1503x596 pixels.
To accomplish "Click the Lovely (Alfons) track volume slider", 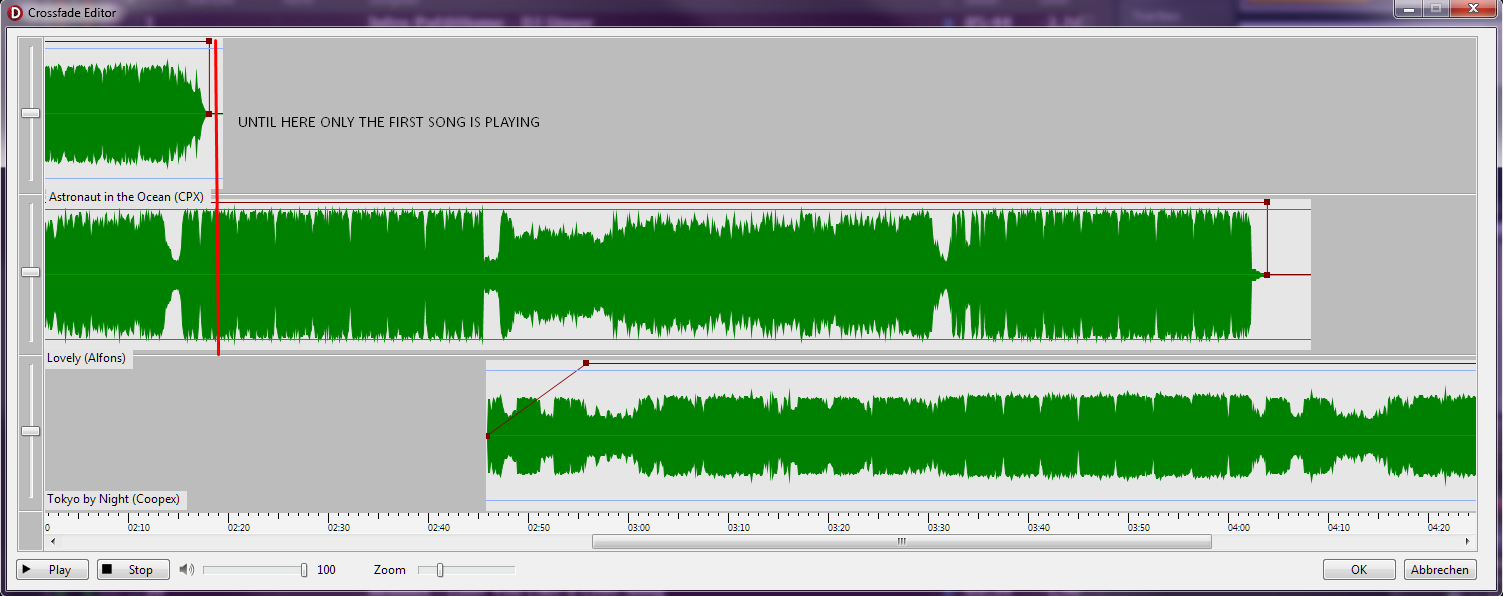I will click(x=31, y=272).
